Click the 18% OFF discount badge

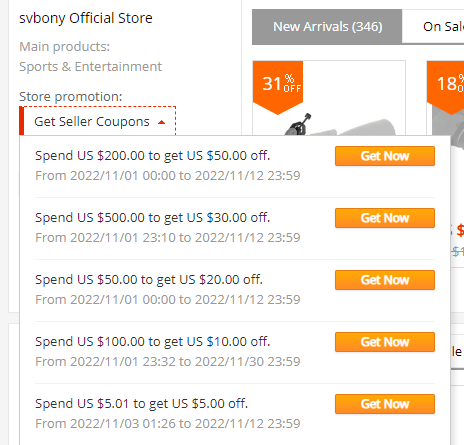click(446, 87)
